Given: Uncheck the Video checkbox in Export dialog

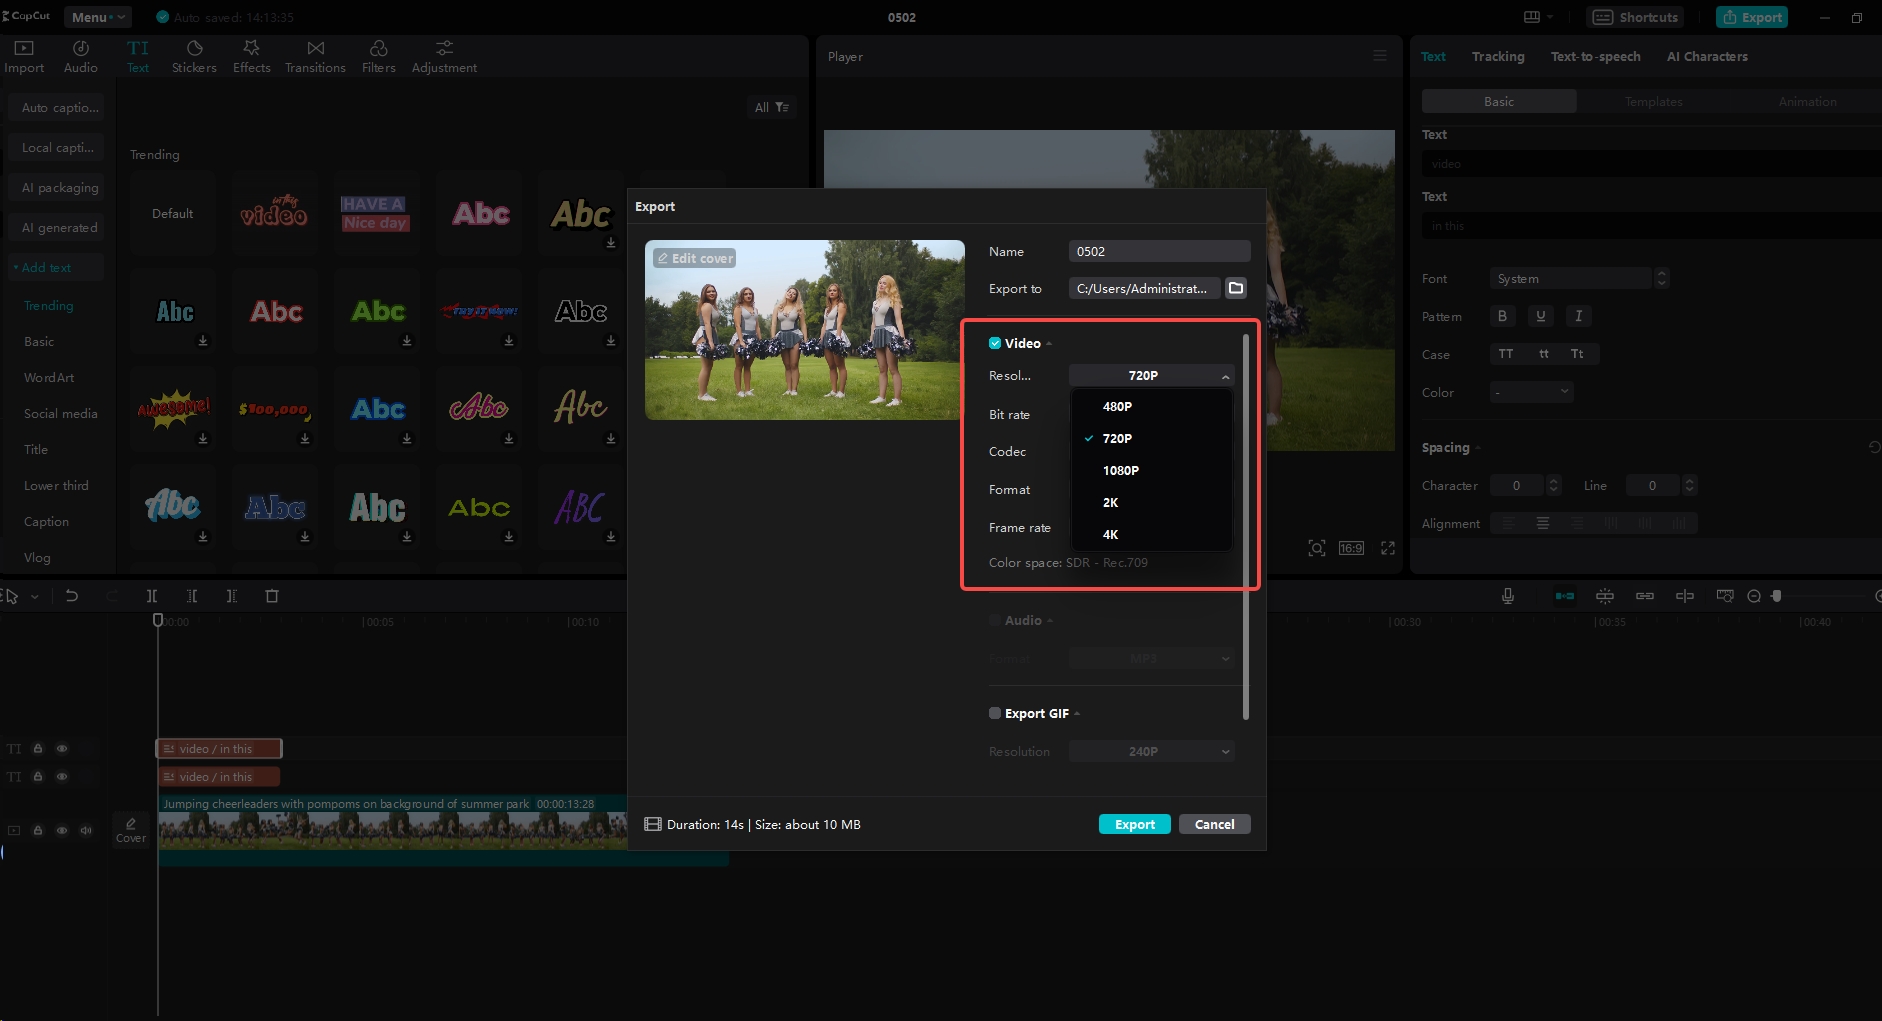Looking at the screenshot, I should [996, 343].
